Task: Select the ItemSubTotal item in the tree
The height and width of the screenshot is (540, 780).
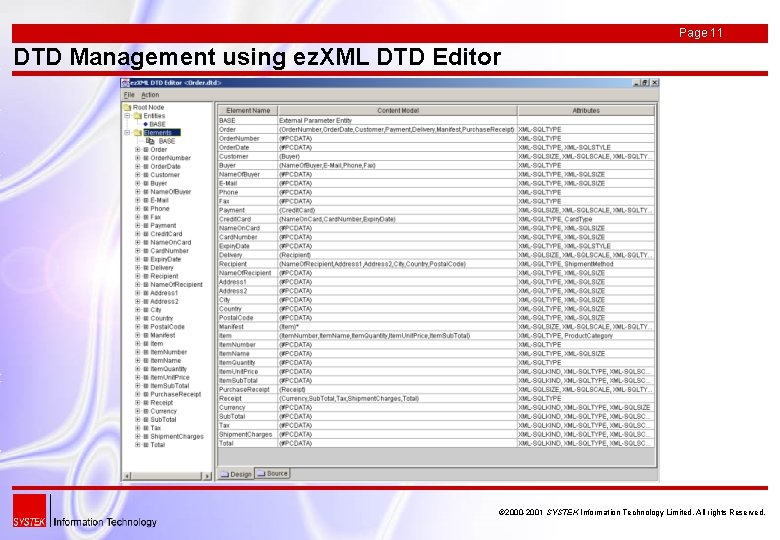Action: 170,386
